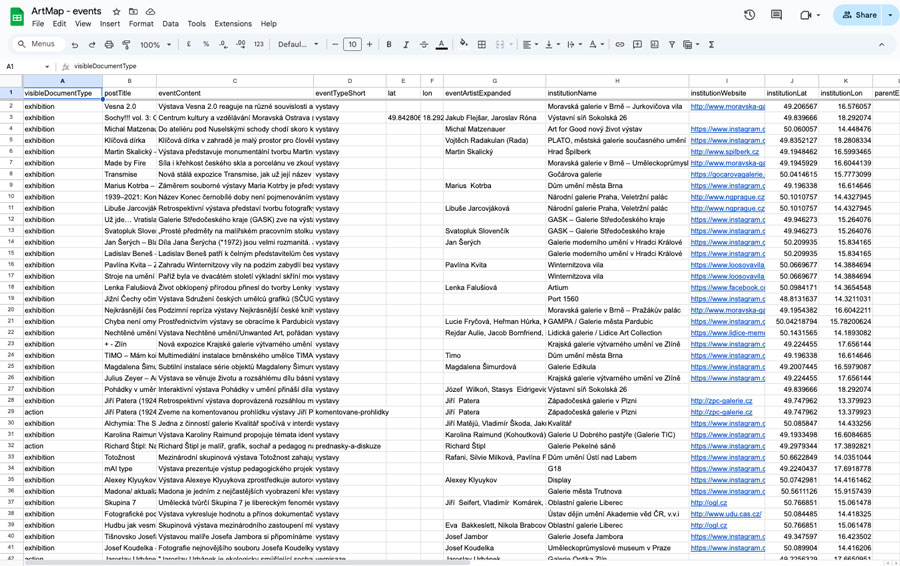
Task: Open the Tools menu
Action: pos(196,24)
